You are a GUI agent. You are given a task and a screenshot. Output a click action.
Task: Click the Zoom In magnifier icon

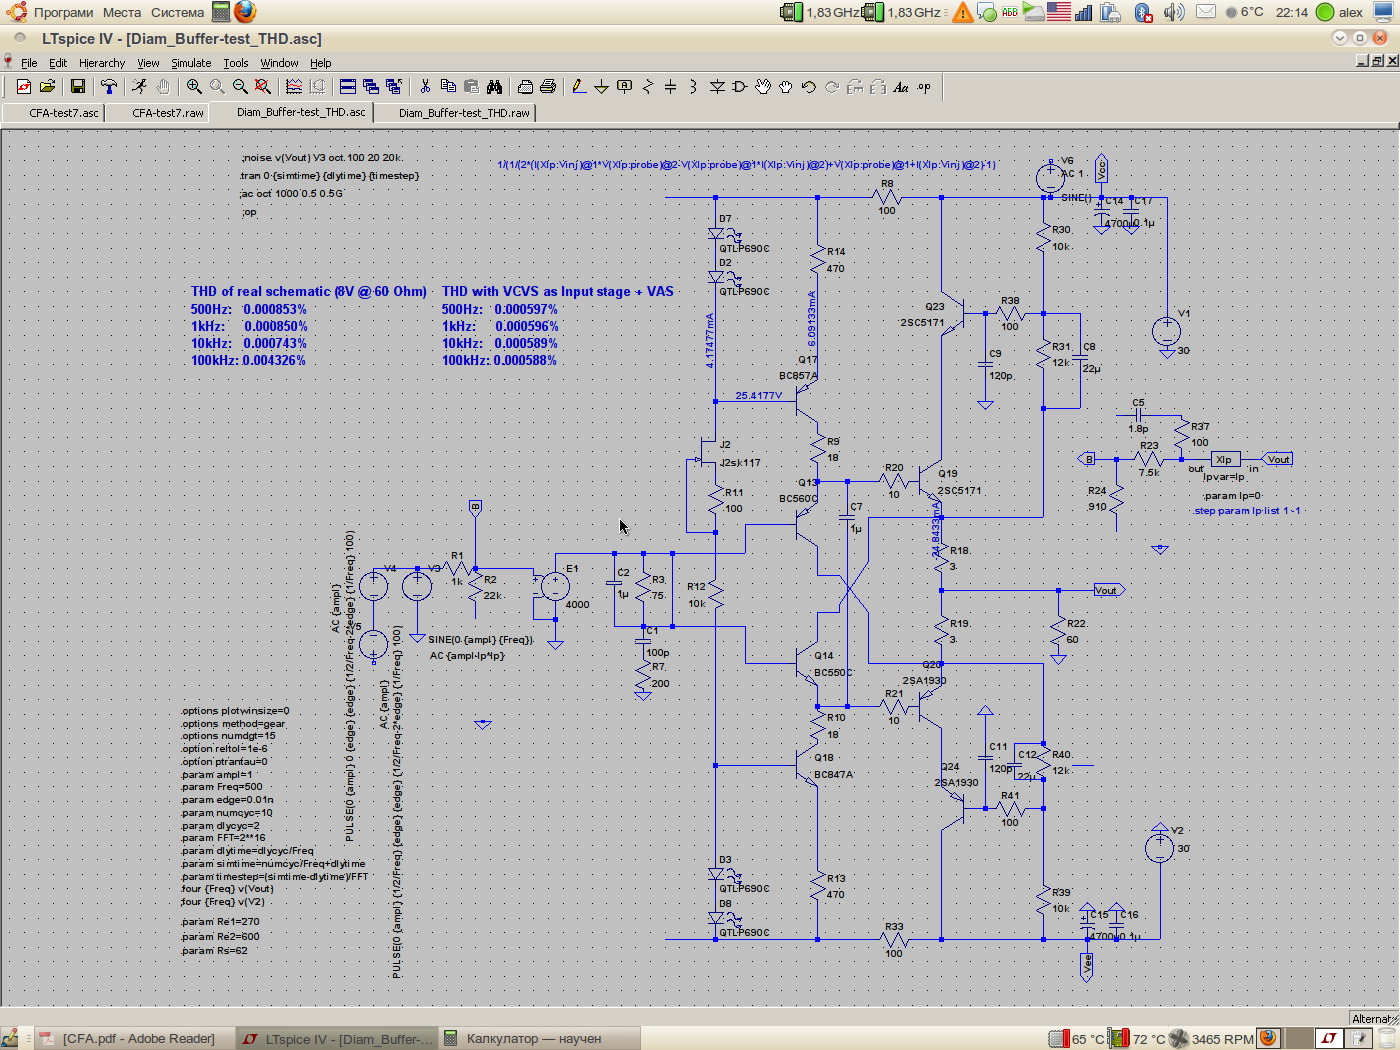194,87
